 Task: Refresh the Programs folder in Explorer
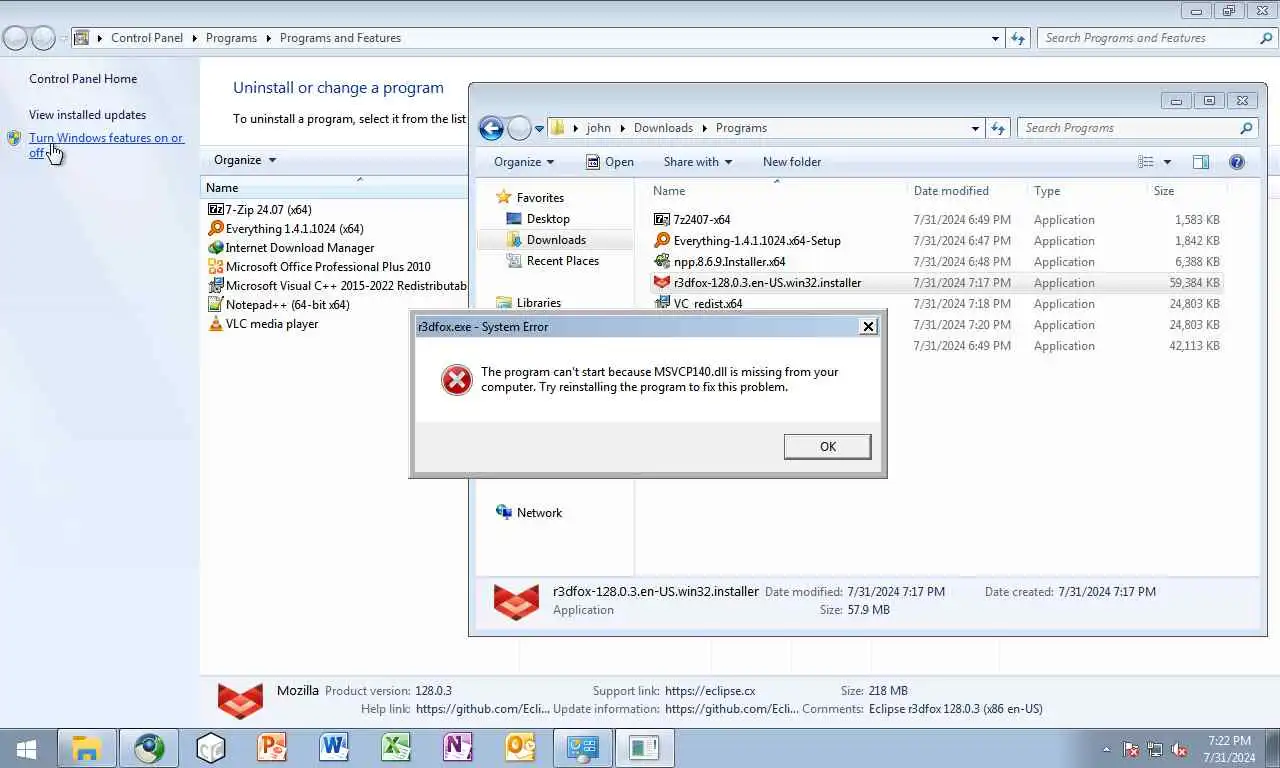(998, 128)
